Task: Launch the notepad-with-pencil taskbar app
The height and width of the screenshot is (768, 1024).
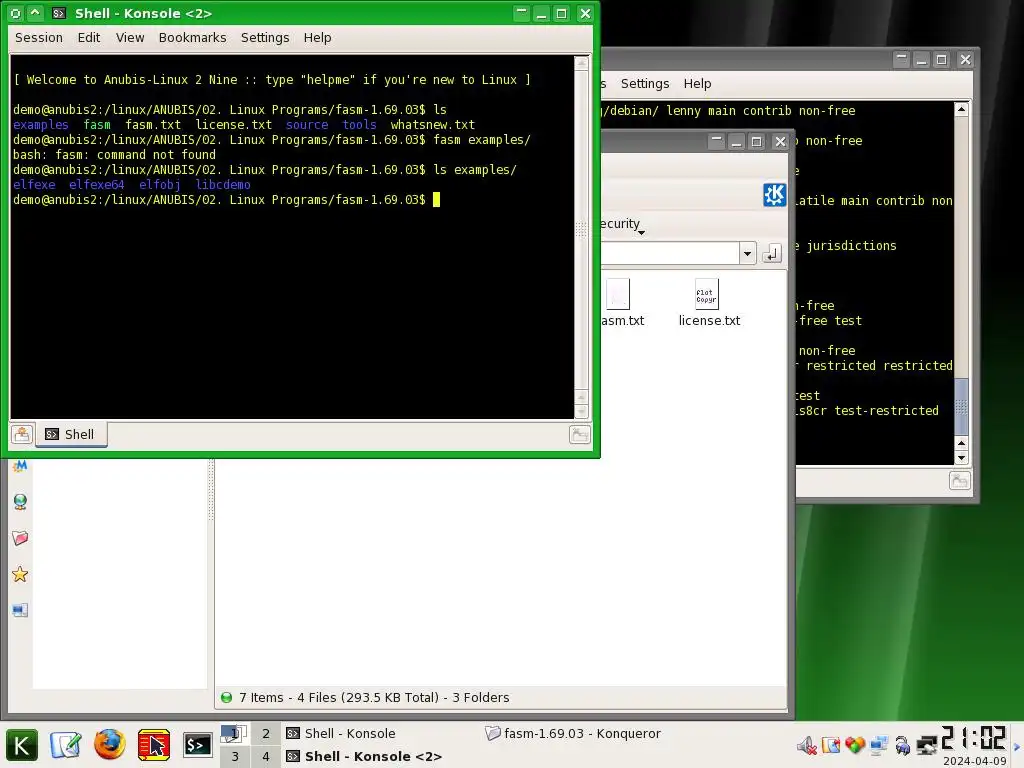Action: click(66, 744)
